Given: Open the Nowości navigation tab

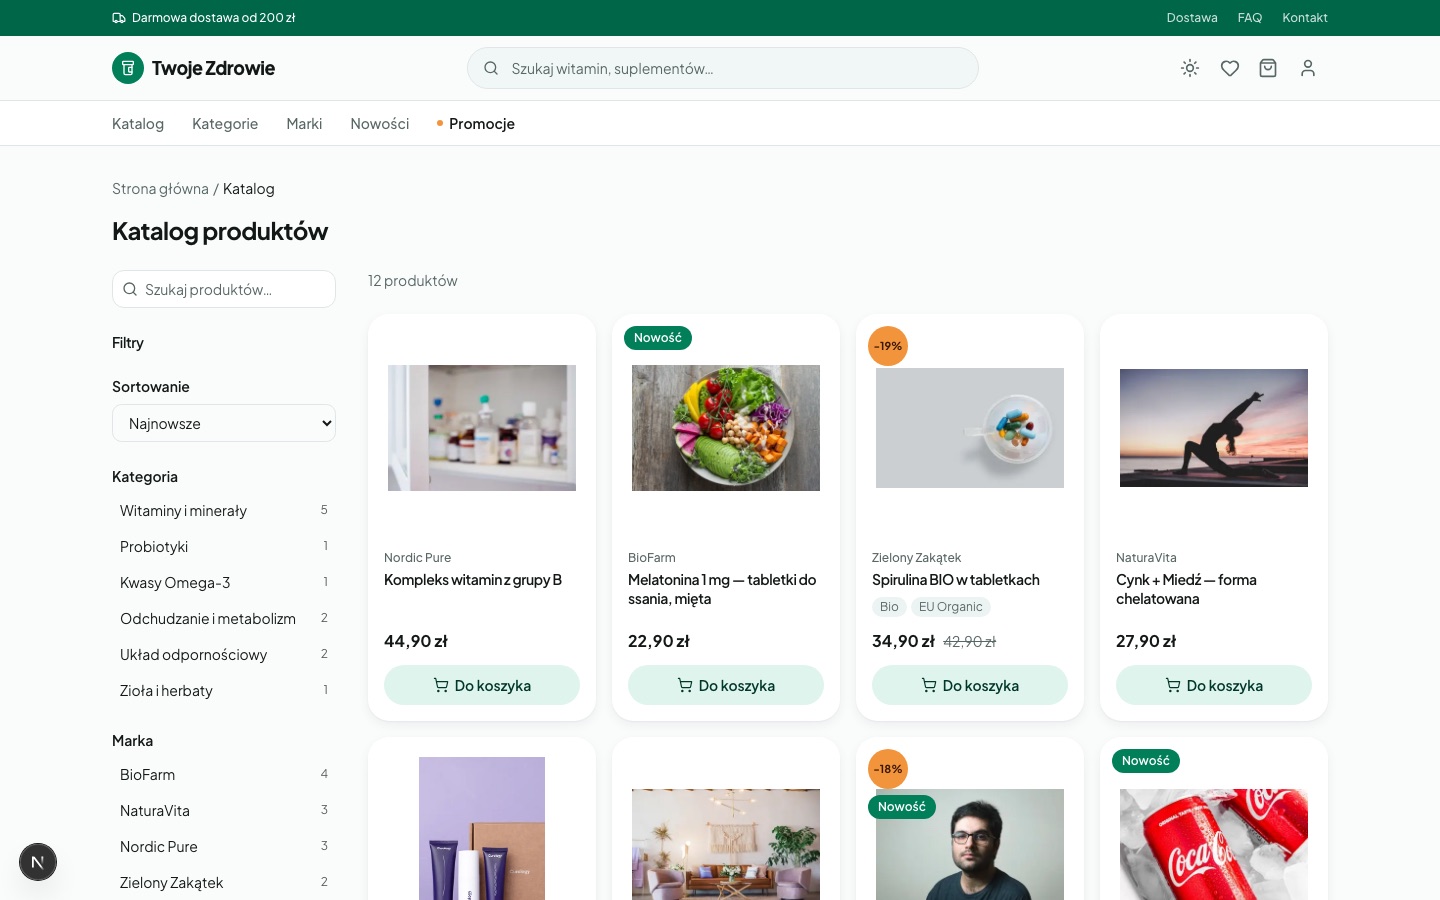Looking at the screenshot, I should [380, 123].
